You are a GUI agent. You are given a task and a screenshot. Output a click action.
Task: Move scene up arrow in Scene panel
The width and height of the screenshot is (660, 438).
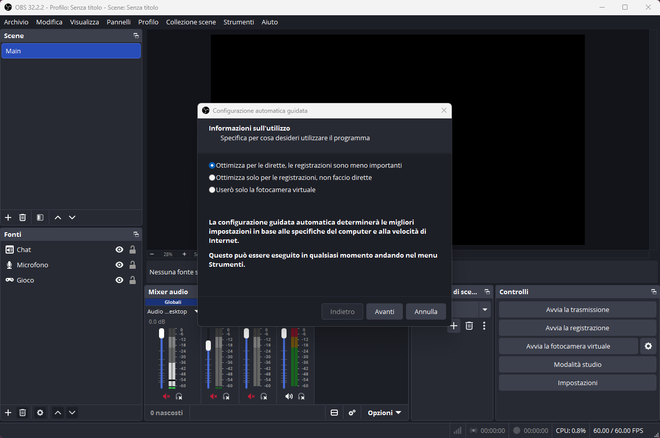58,218
